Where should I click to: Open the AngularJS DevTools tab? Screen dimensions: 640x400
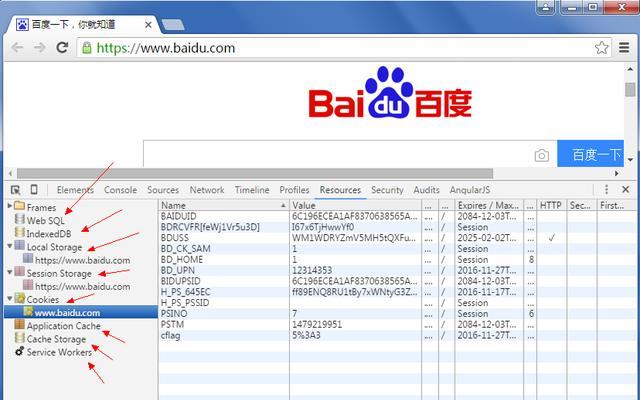[x=470, y=190]
